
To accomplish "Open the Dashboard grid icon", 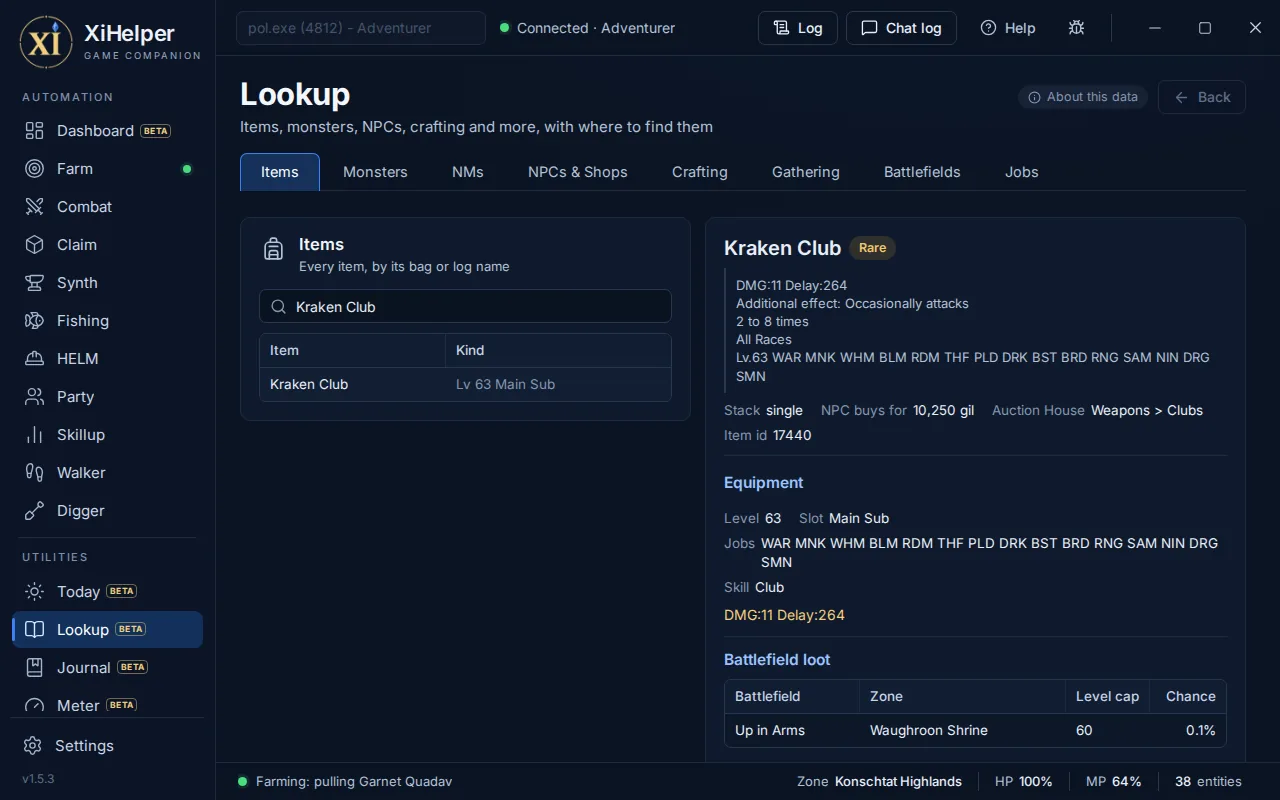I will 35,131.
